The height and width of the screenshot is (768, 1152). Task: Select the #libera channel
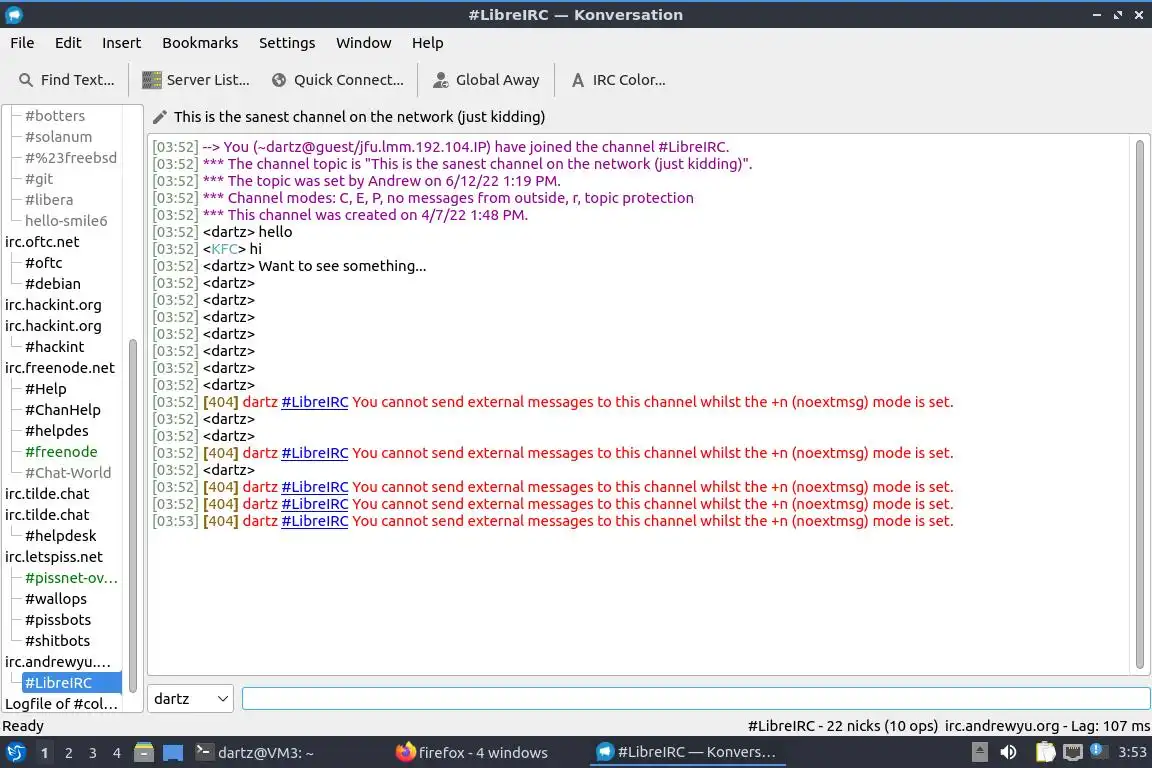[49, 200]
